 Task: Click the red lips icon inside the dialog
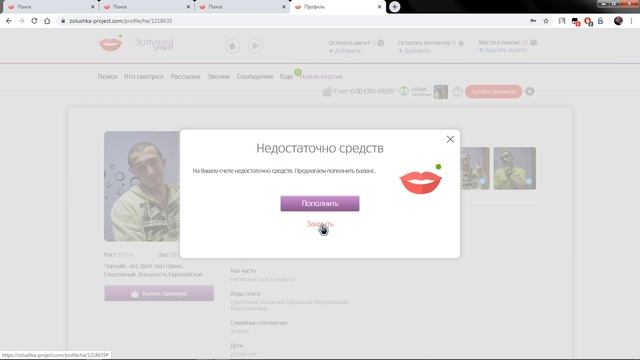420,182
